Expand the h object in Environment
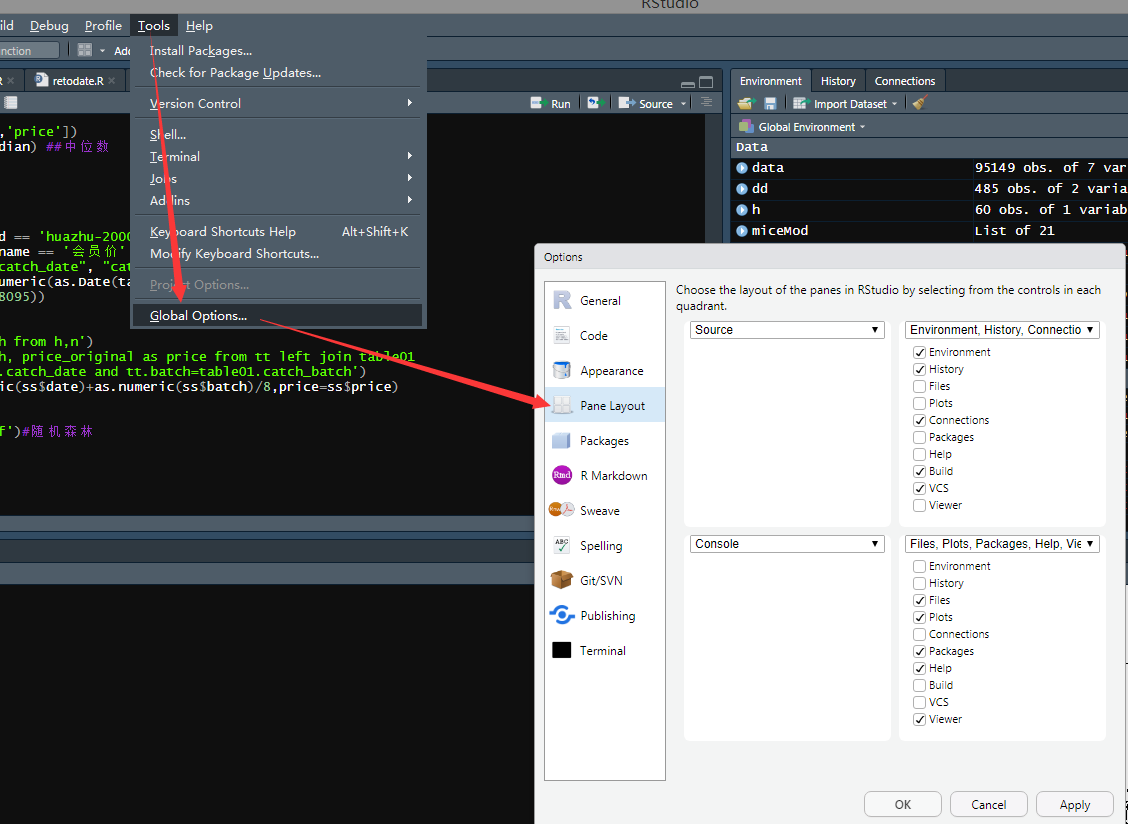Viewport: 1128px width, 824px height. pyautogui.click(x=742, y=209)
